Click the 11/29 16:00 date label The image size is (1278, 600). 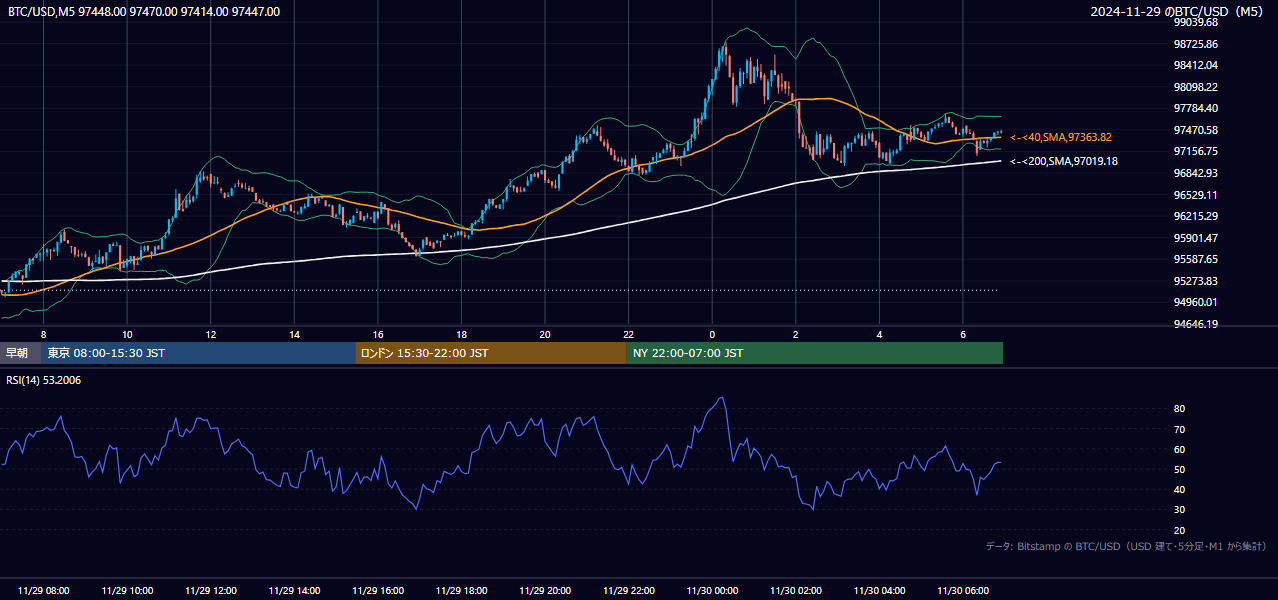[x=378, y=591]
